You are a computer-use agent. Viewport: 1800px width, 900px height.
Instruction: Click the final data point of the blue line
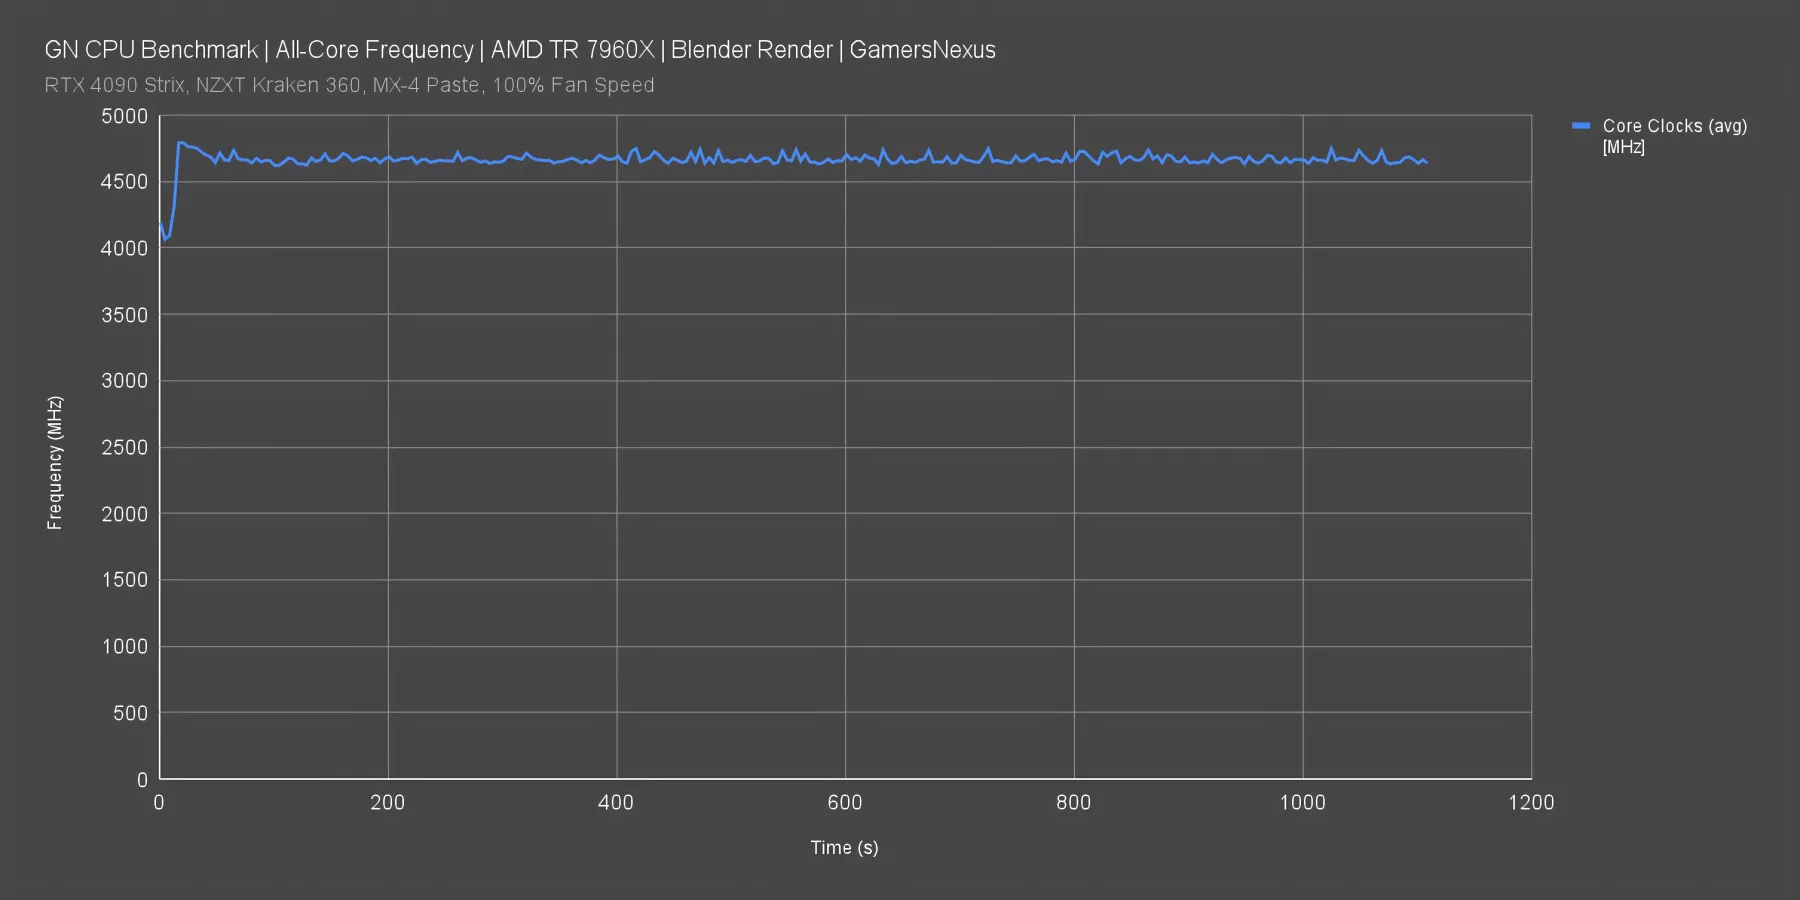click(1426, 162)
